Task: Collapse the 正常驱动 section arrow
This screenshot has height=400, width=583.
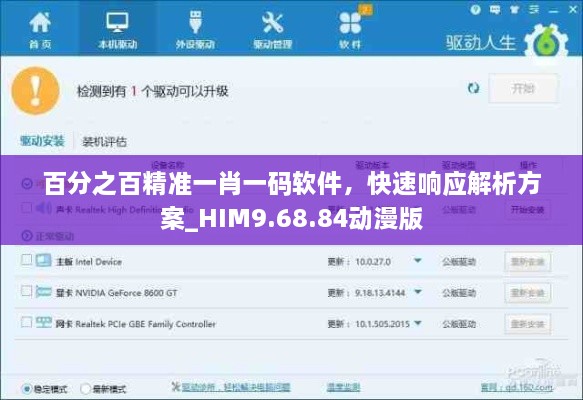Action: coord(27,236)
